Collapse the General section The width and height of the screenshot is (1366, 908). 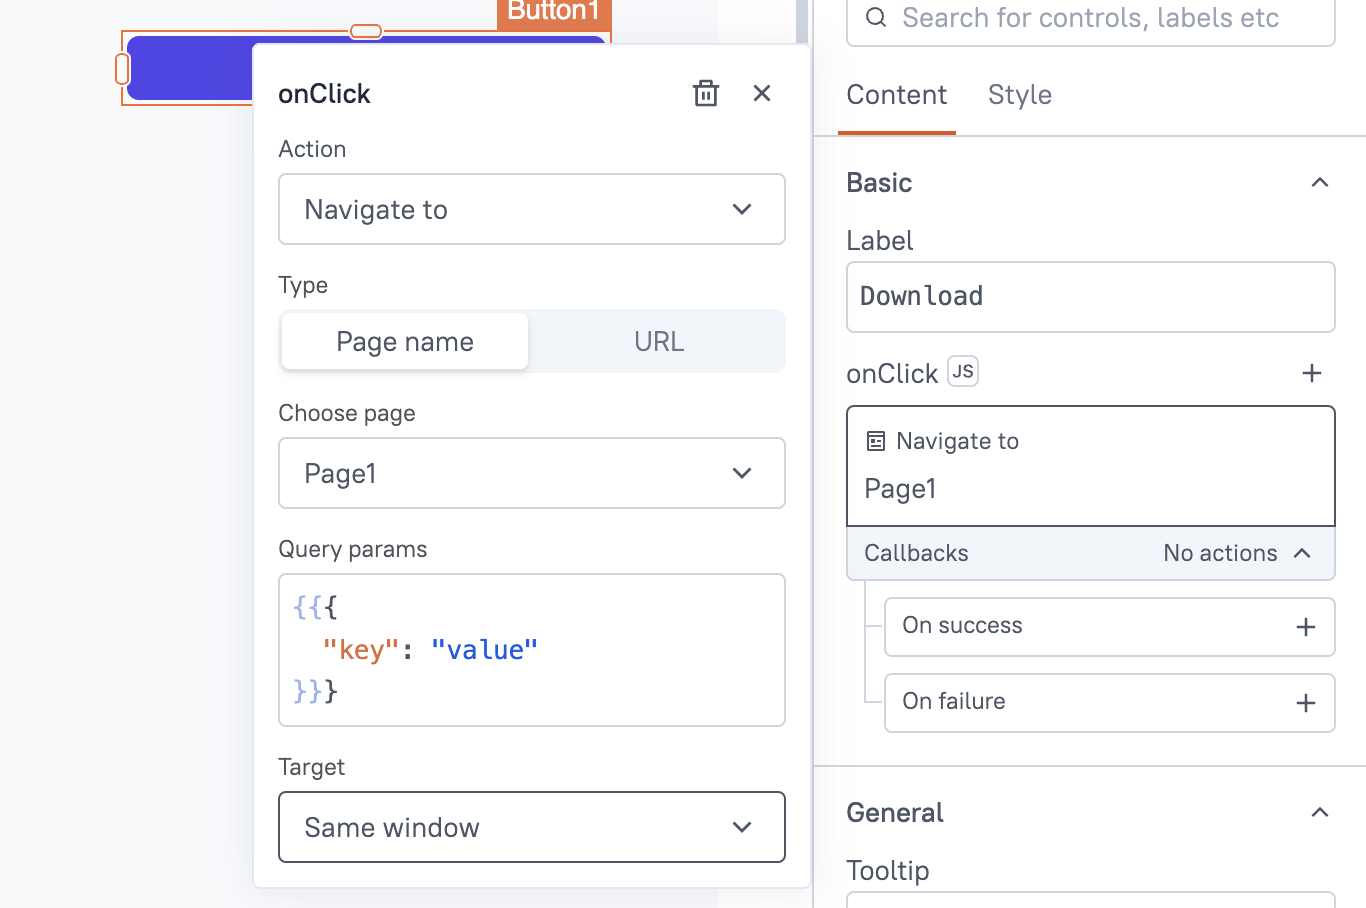(1320, 812)
